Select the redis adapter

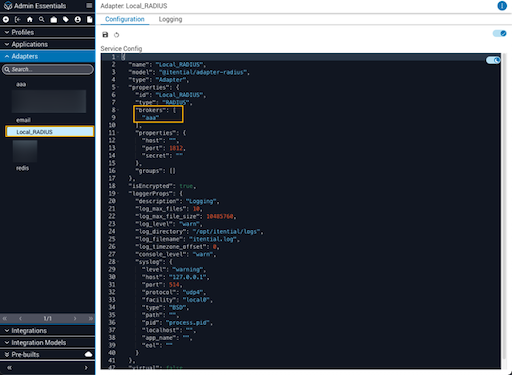click(x=22, y=168)
